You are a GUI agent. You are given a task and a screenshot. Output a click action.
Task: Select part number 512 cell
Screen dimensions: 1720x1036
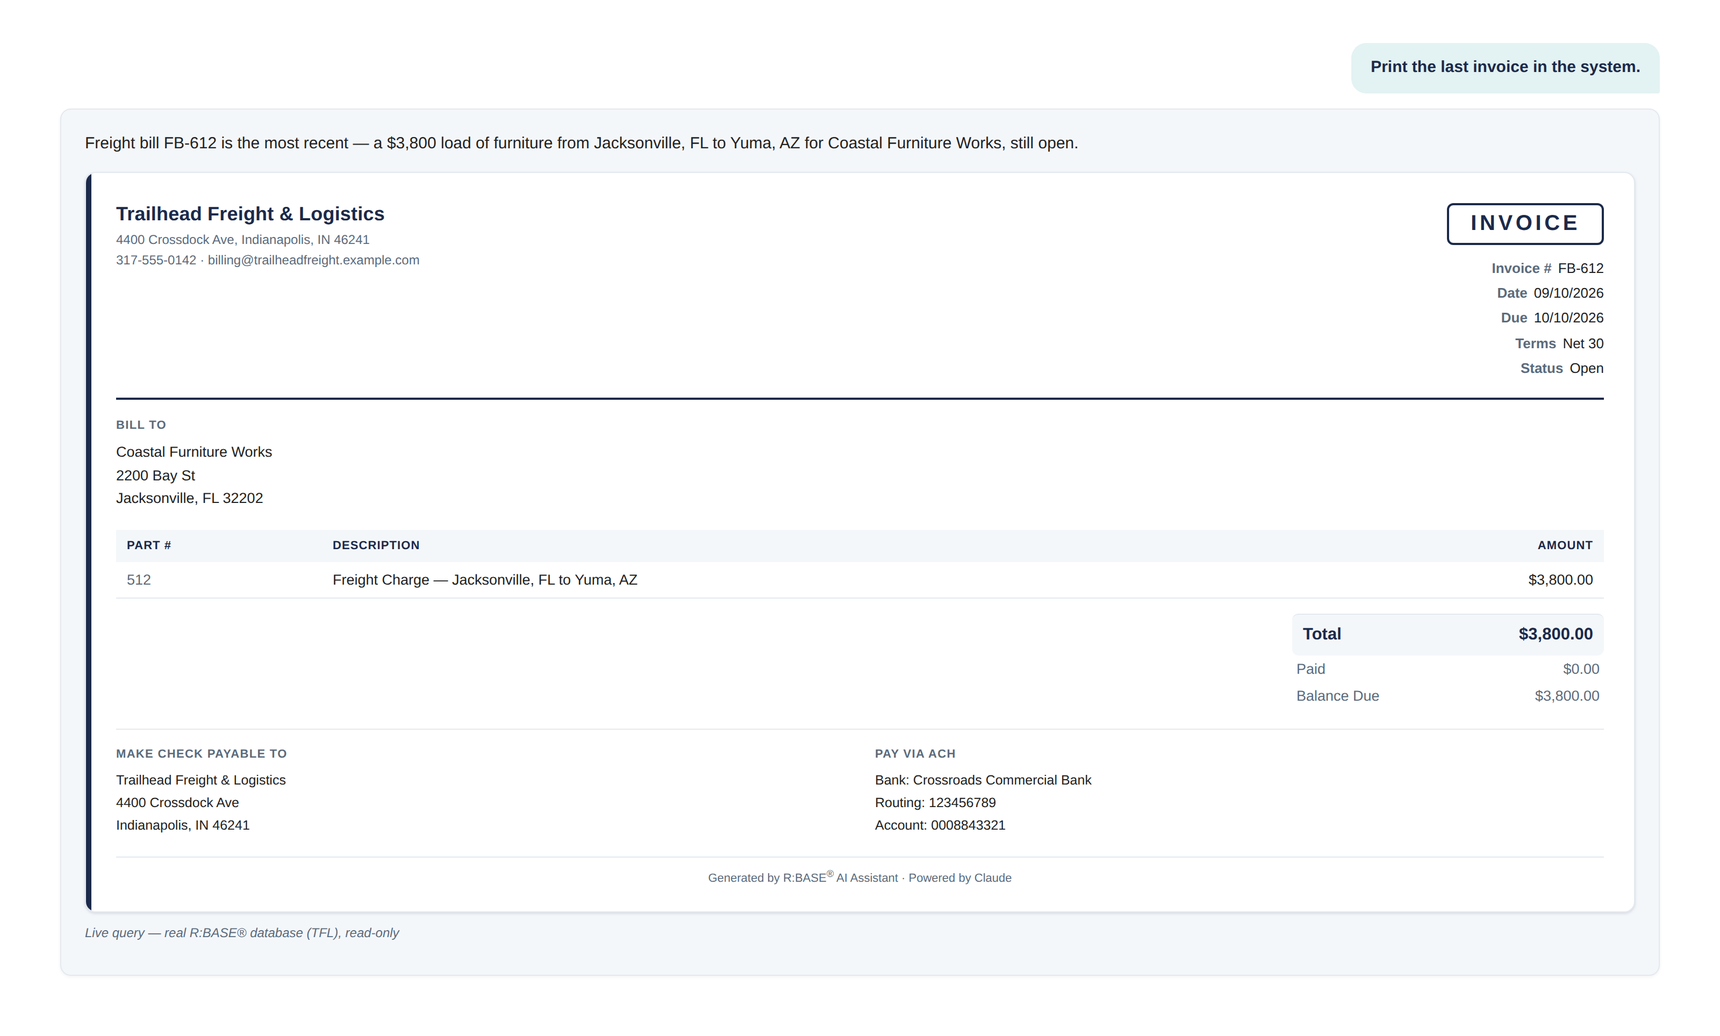[x=139, y=580]
